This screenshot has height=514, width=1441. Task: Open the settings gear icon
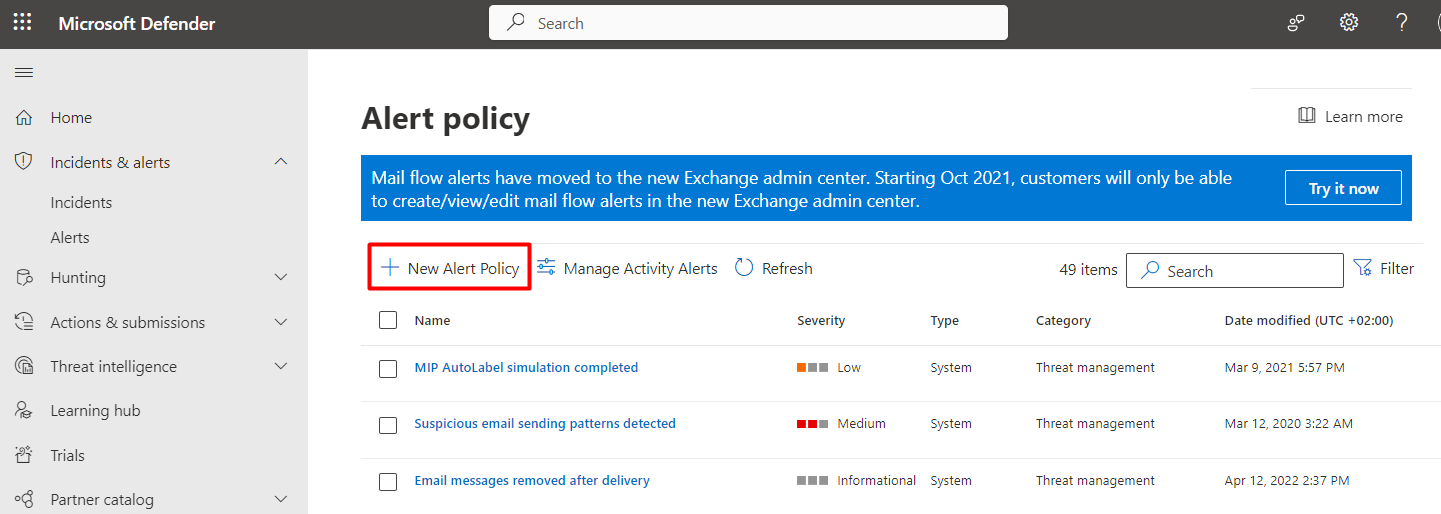pyautogui.click(x=1349, y=23)
